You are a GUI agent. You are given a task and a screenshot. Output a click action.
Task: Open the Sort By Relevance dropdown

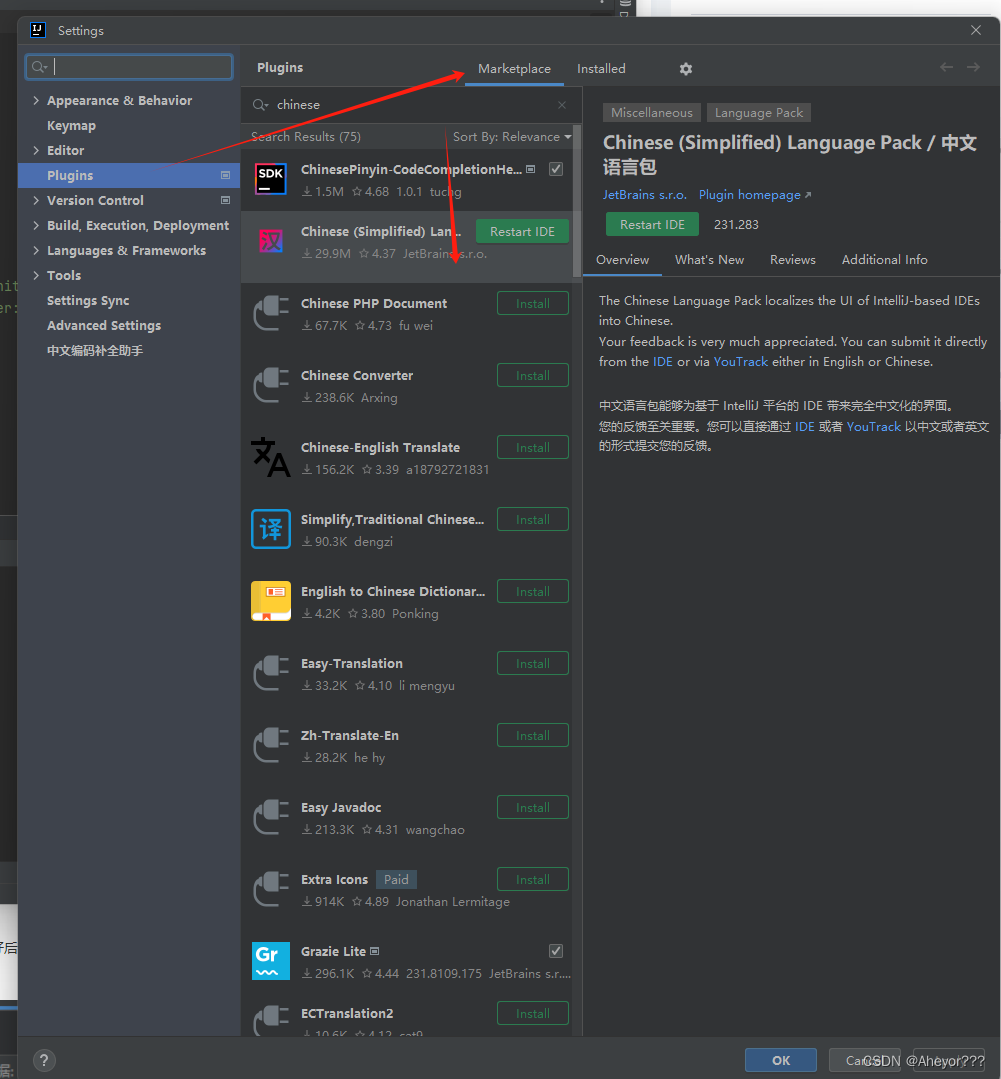[x=512, y=137]
